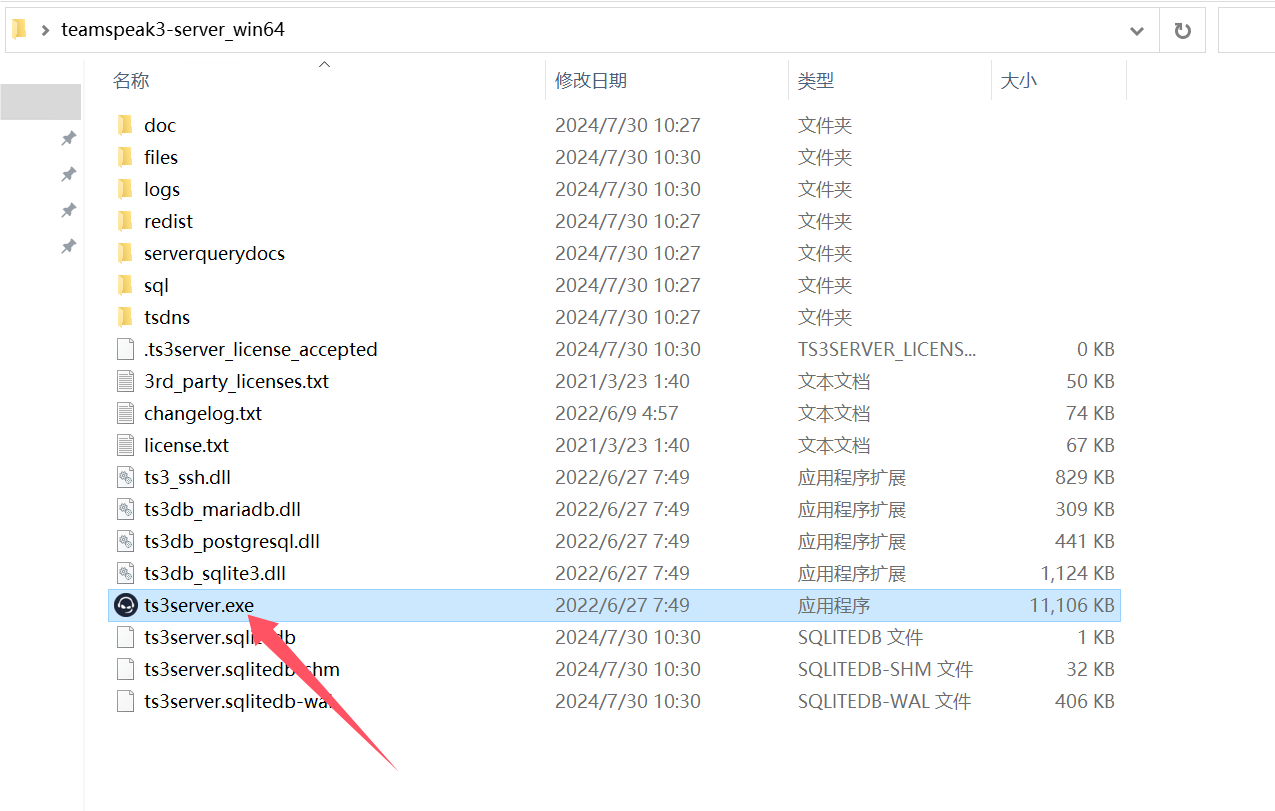Select the file name sql
This screenshot has height=811, width=1275.
[156, 285]
